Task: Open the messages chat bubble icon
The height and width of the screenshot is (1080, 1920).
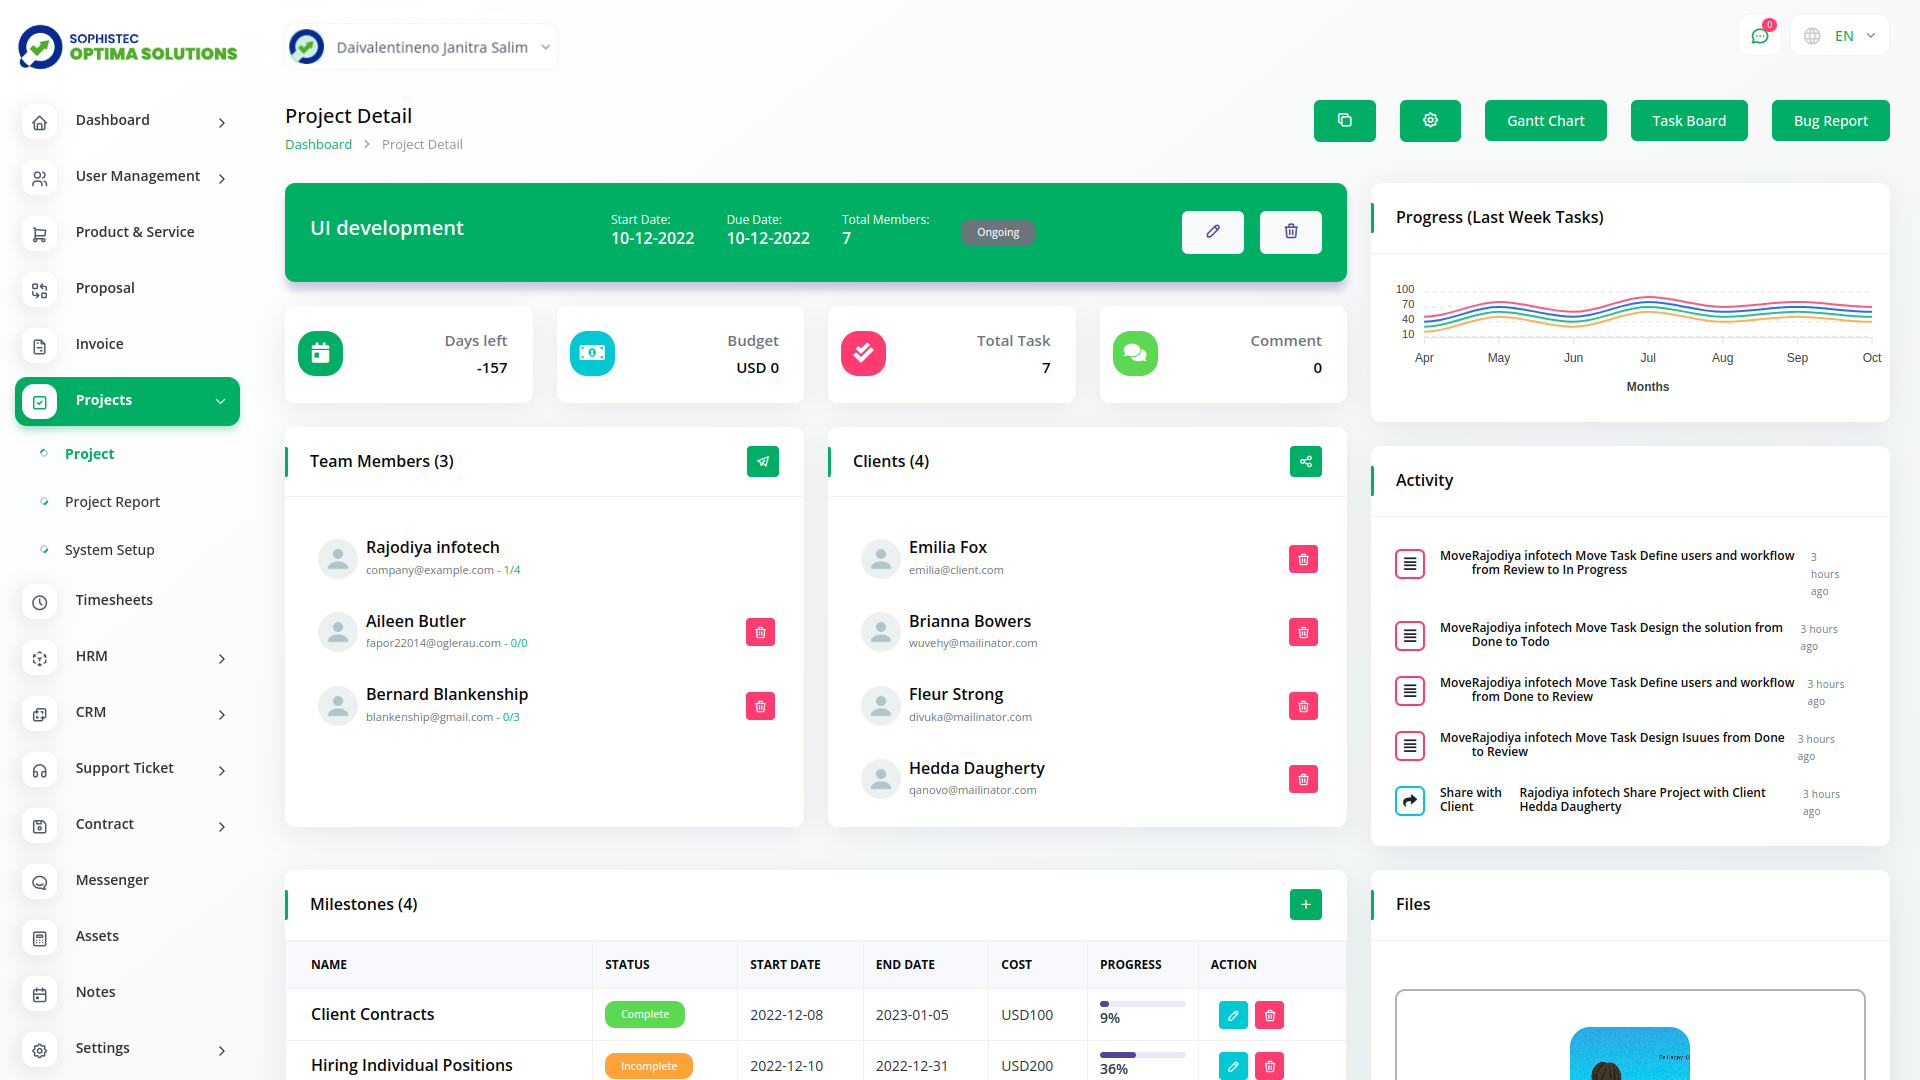Action: coord(1760,35)
